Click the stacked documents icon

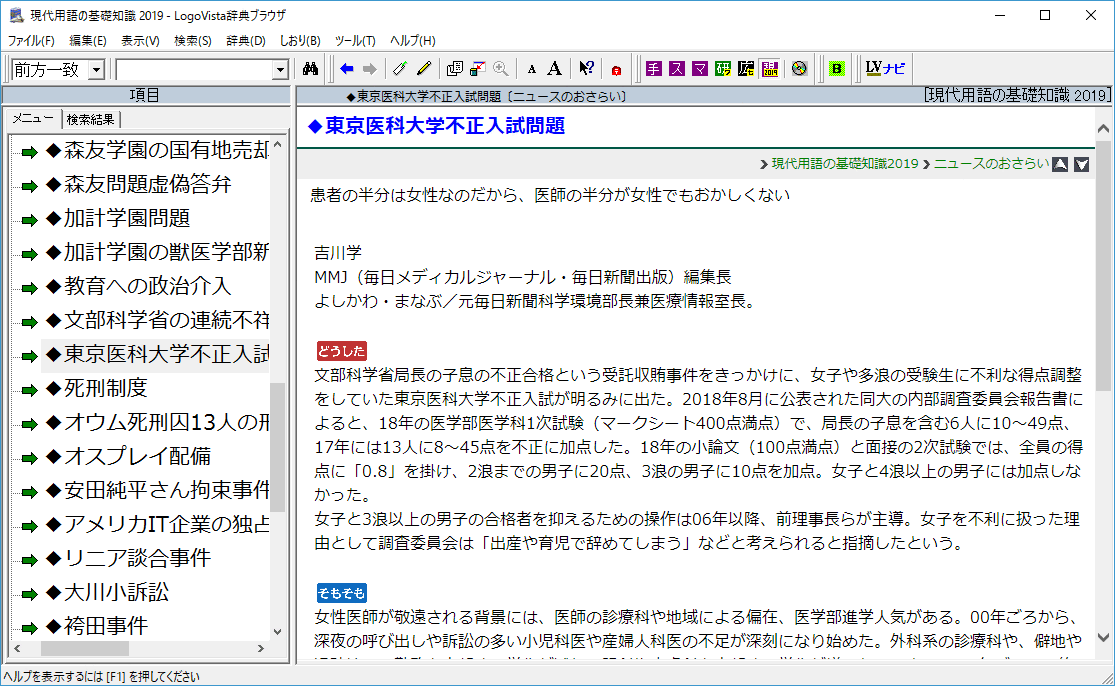[x=454, y=69]
